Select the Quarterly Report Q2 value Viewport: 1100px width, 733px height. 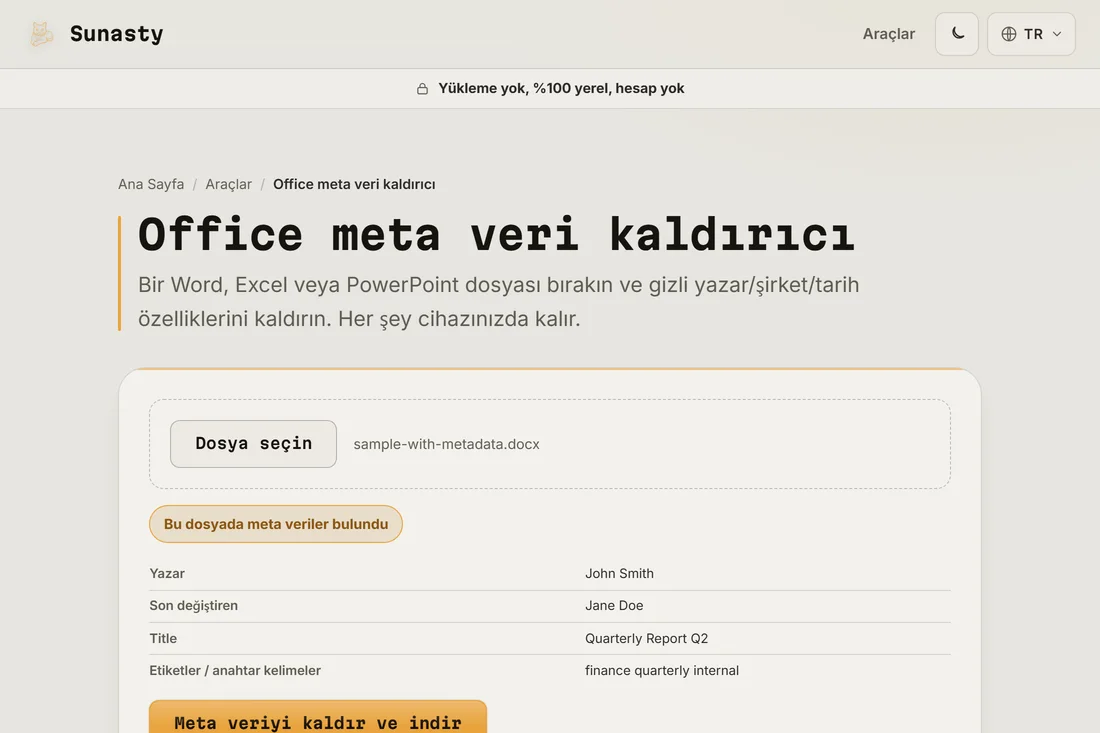[x=647, y=638]
